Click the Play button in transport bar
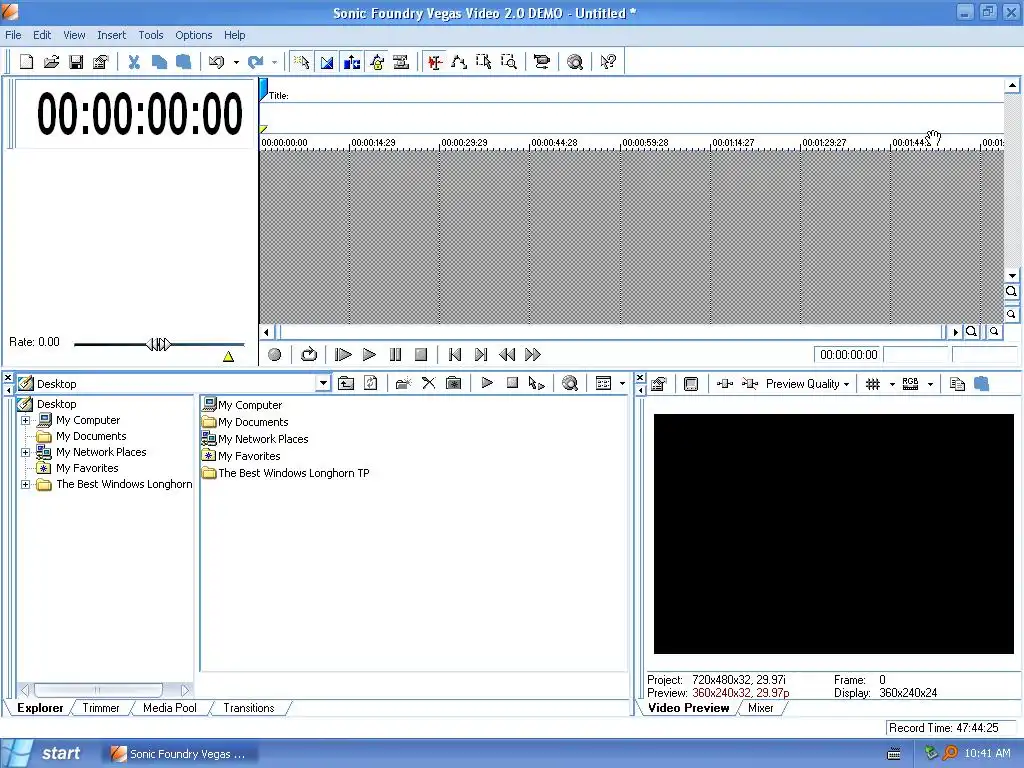 pos(369,355)
